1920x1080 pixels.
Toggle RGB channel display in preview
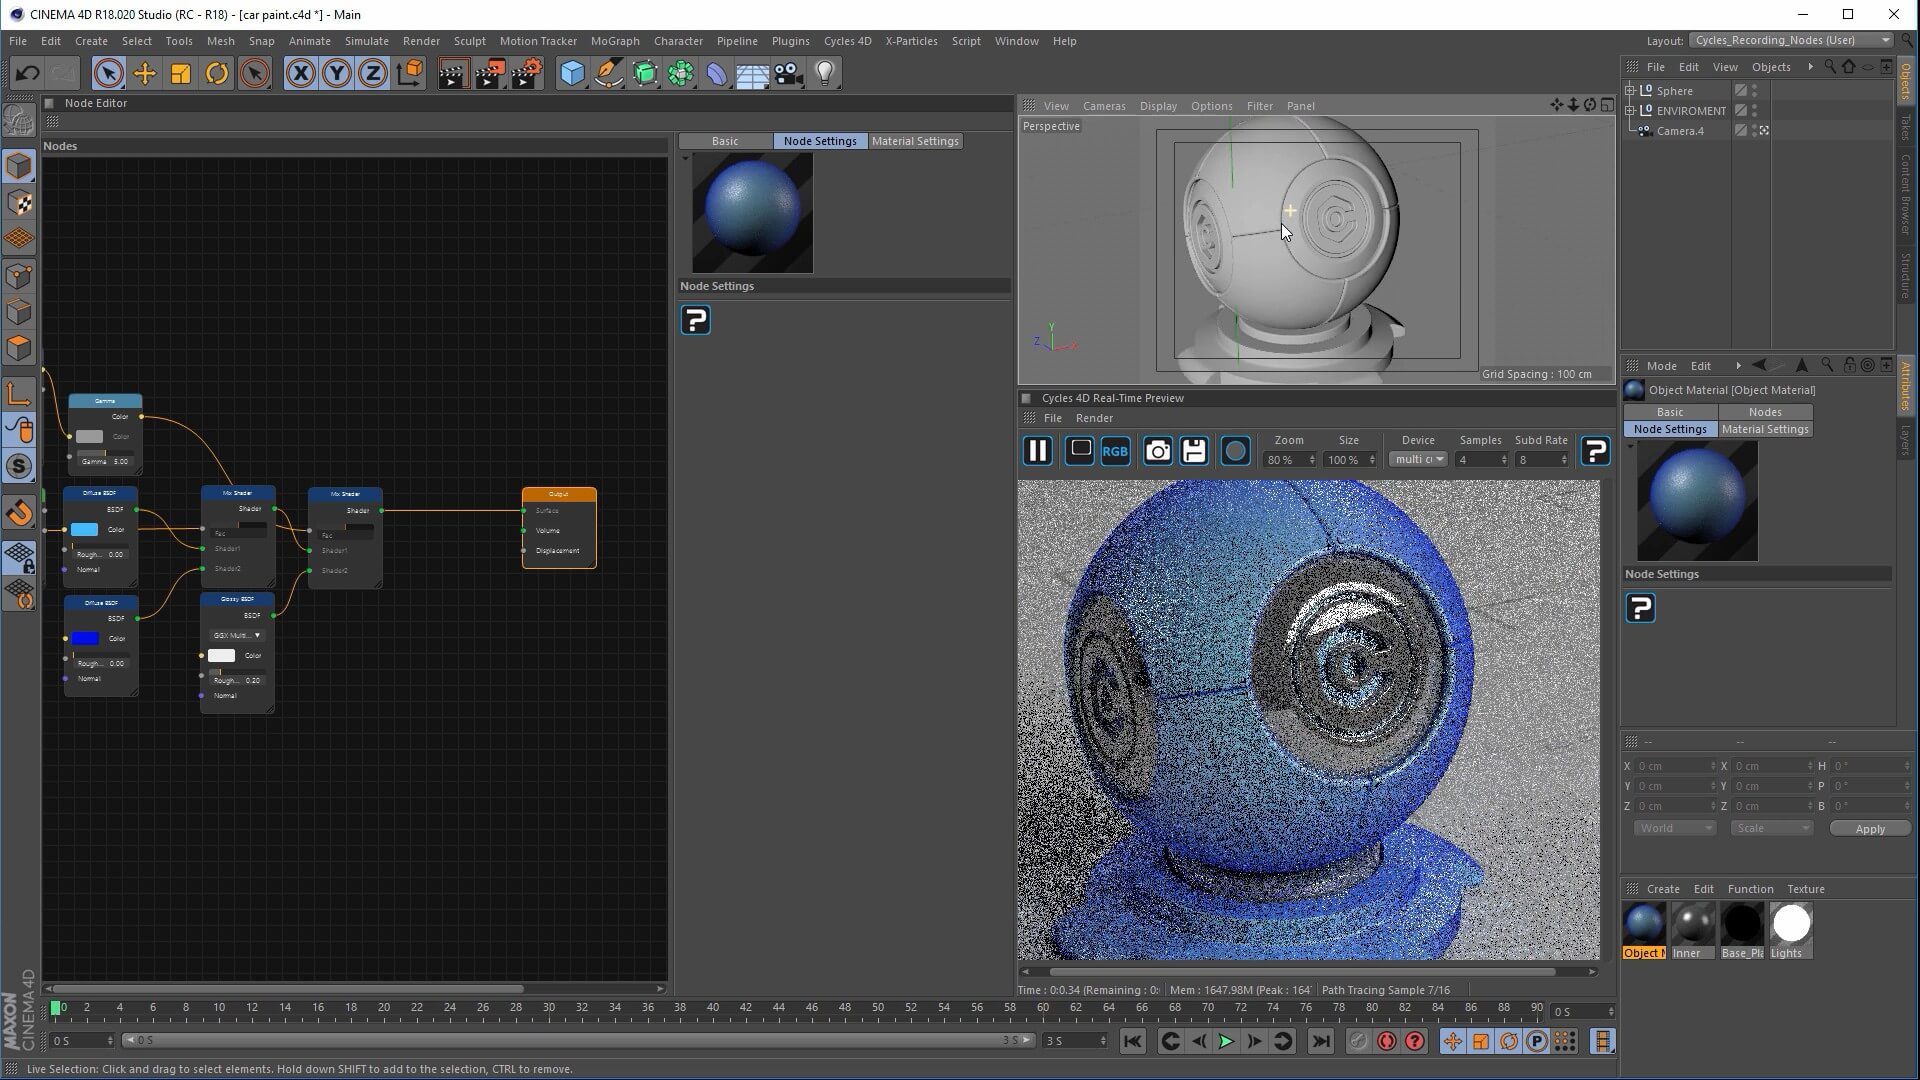point(1115,451)
